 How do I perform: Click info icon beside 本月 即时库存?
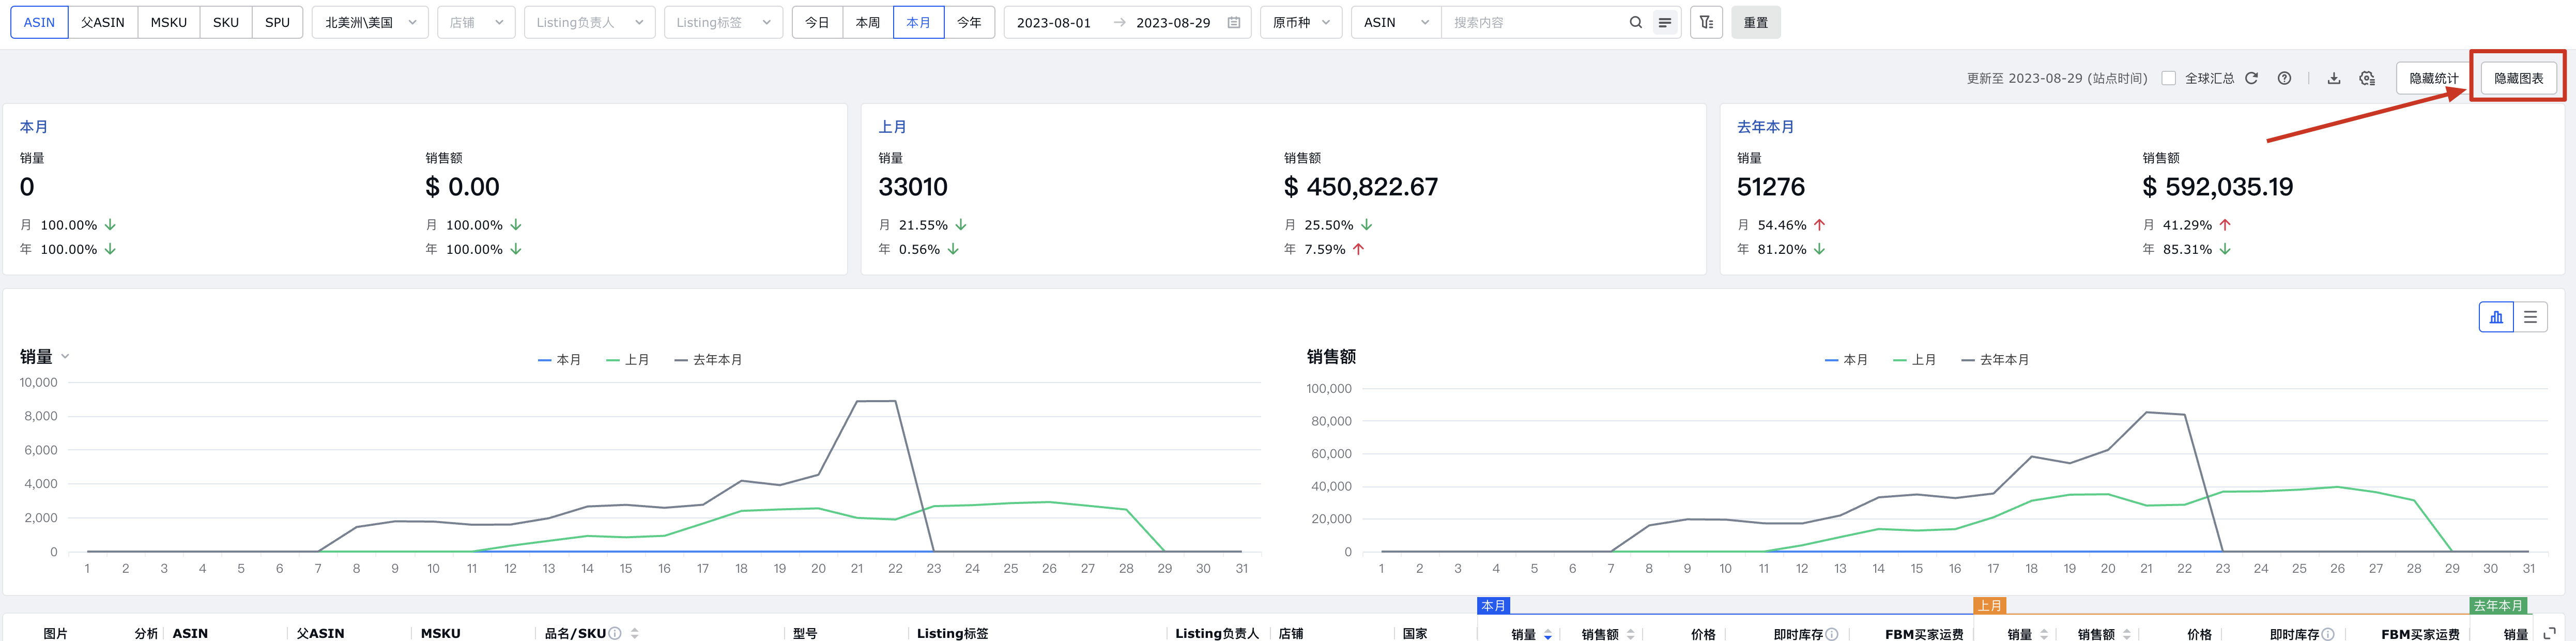coord(1832,634)
